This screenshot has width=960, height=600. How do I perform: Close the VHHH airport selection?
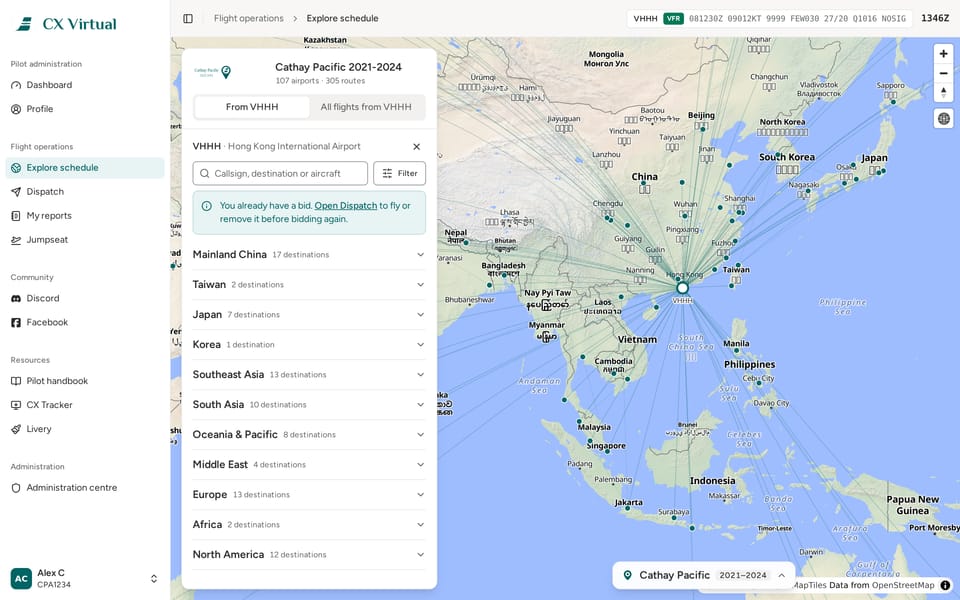pos(416,146)
